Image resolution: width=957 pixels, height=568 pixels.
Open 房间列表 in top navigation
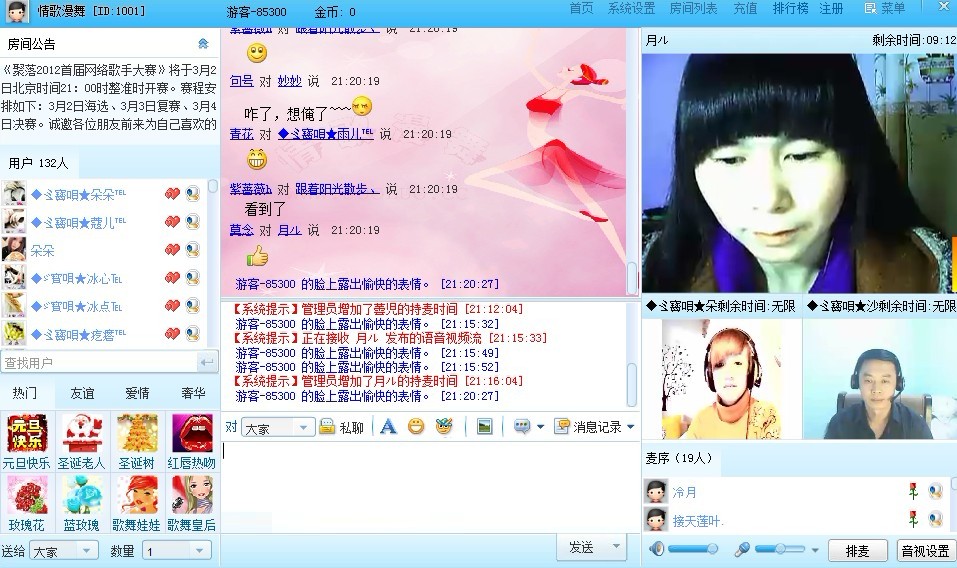693,9
